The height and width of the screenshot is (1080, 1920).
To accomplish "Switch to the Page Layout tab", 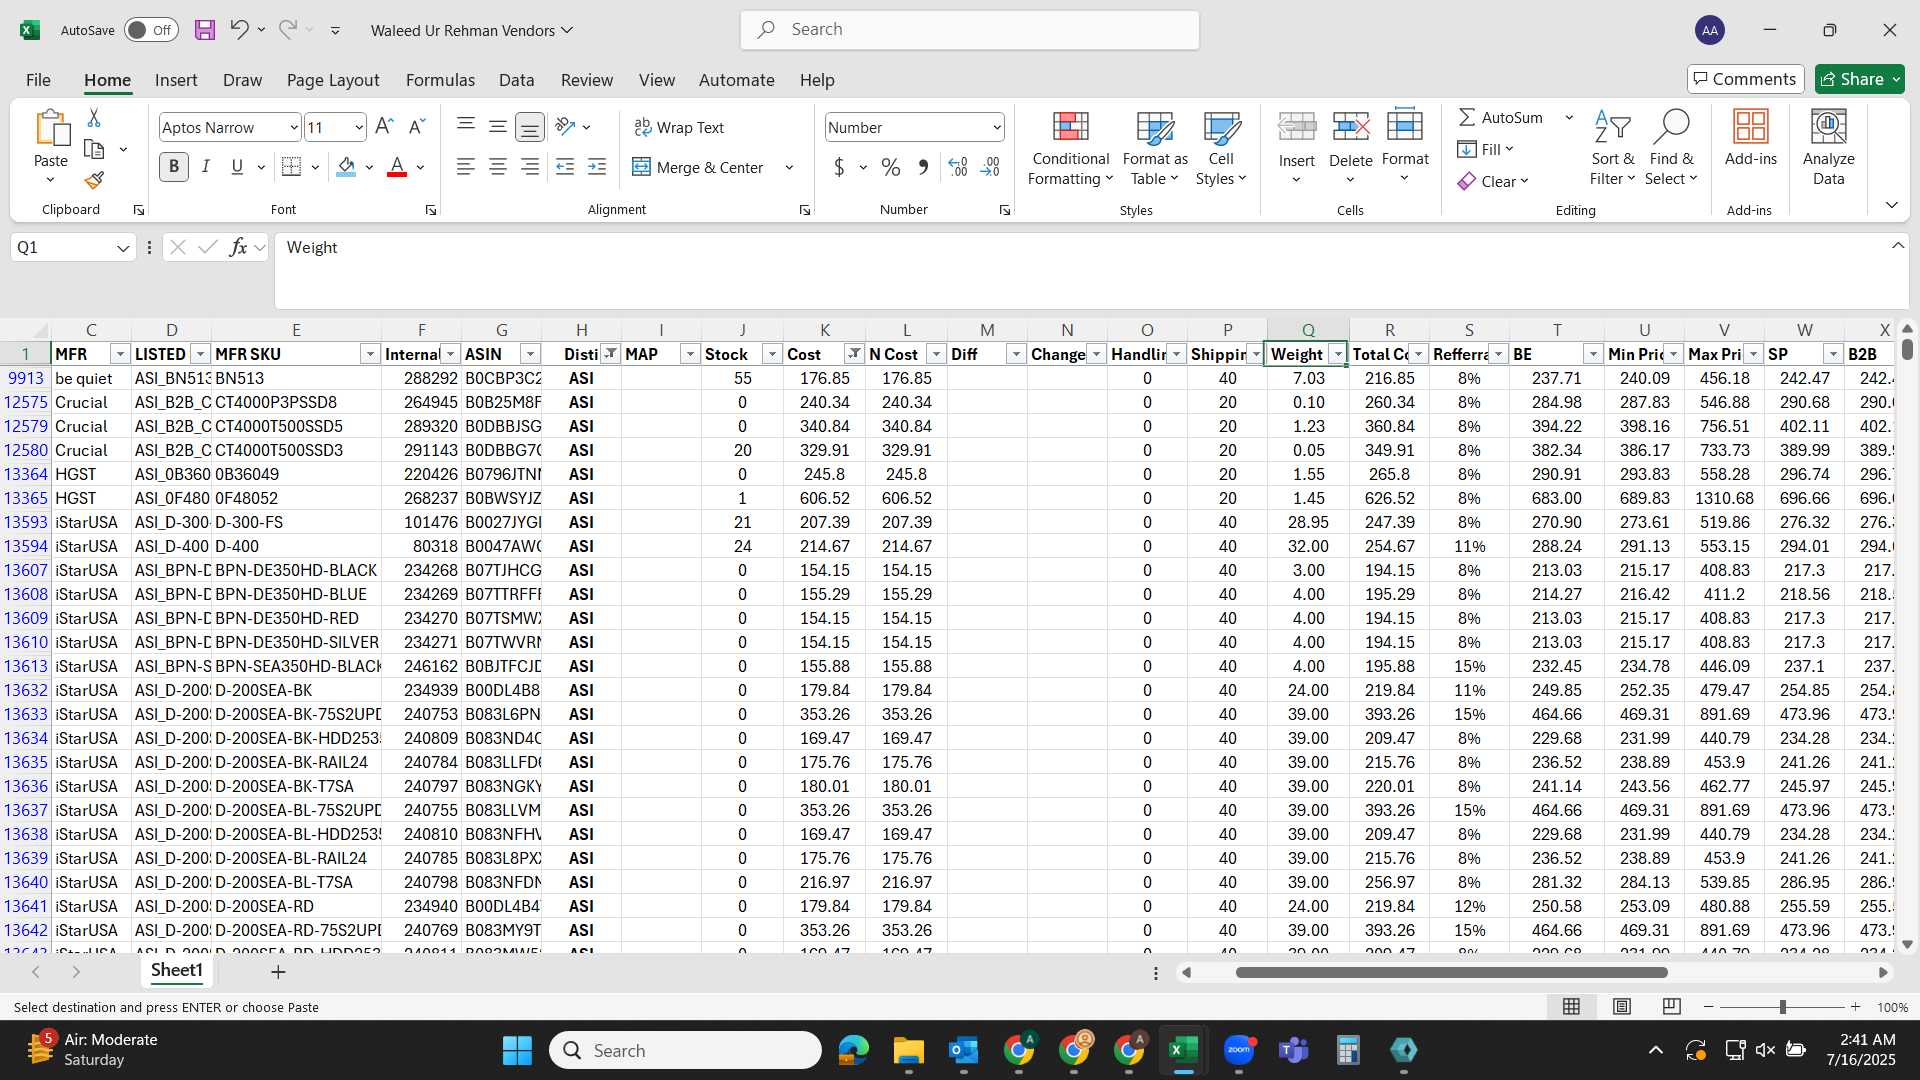I will coord(333,80).
